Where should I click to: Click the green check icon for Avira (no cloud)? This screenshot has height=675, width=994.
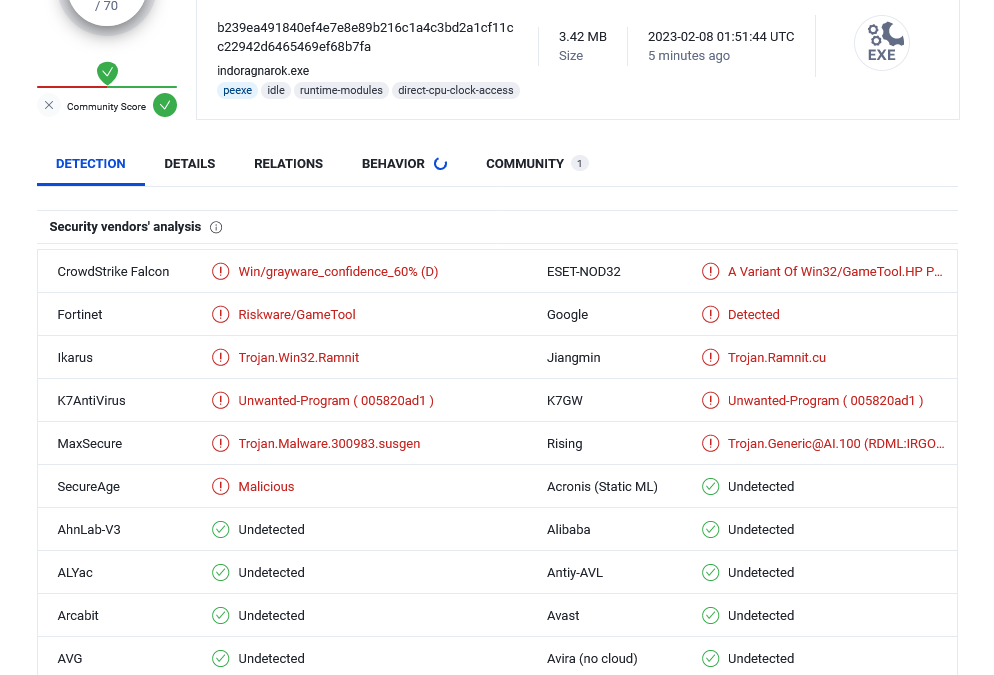pyautogui.click(x=711, y=659)
